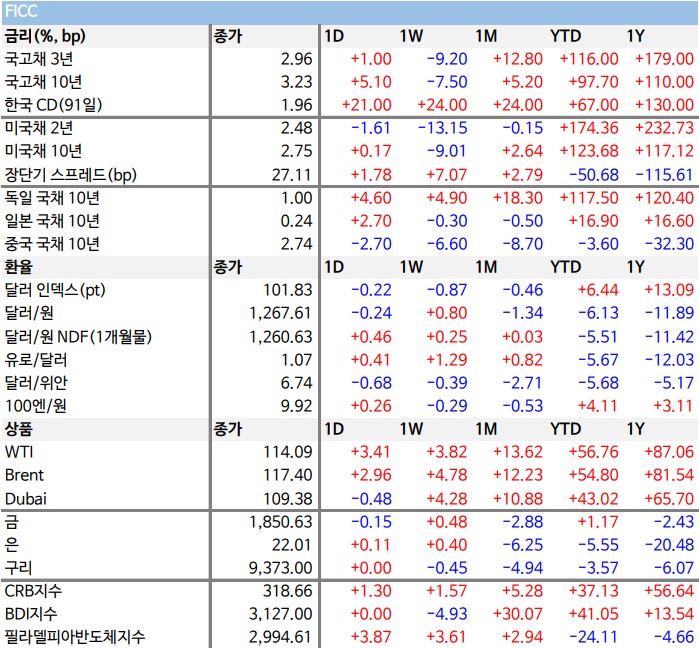
Task: Click the CRB지수 row label
Action: pos(33,591)
